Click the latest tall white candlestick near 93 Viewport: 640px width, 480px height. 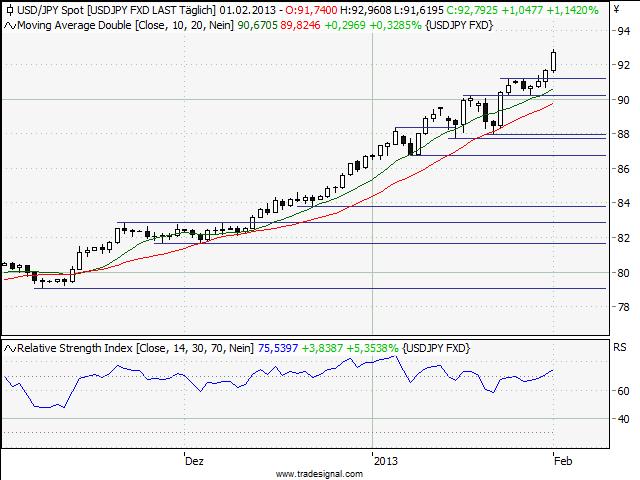pyautogui.click(x=554, y=61)
